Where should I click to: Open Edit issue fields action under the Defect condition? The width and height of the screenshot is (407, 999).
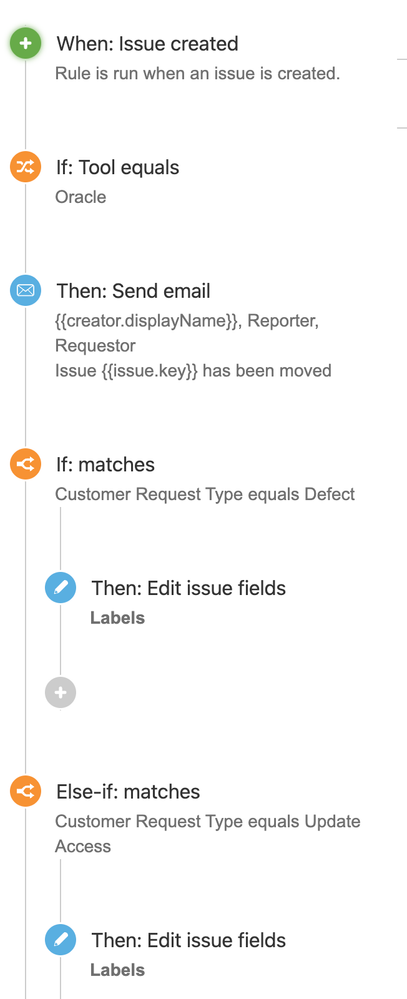pos(189,587)
